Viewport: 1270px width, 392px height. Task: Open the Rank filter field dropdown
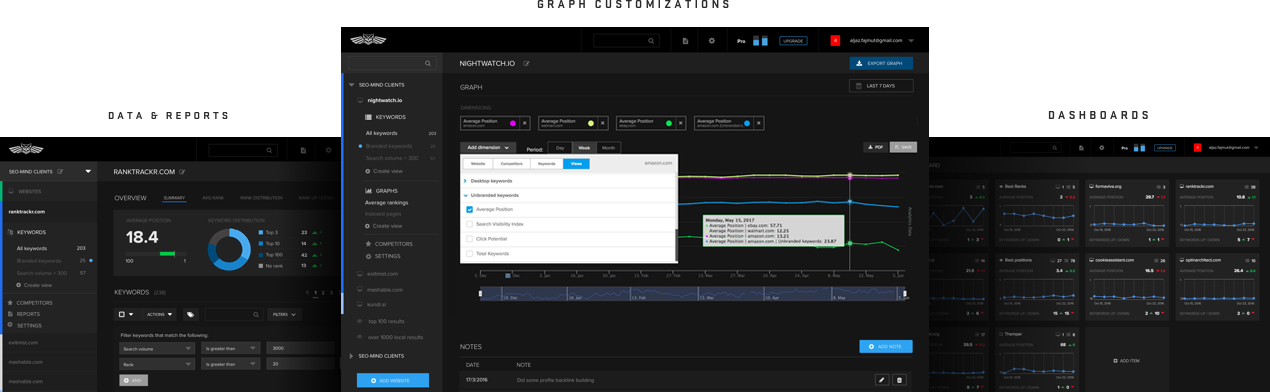157,364
